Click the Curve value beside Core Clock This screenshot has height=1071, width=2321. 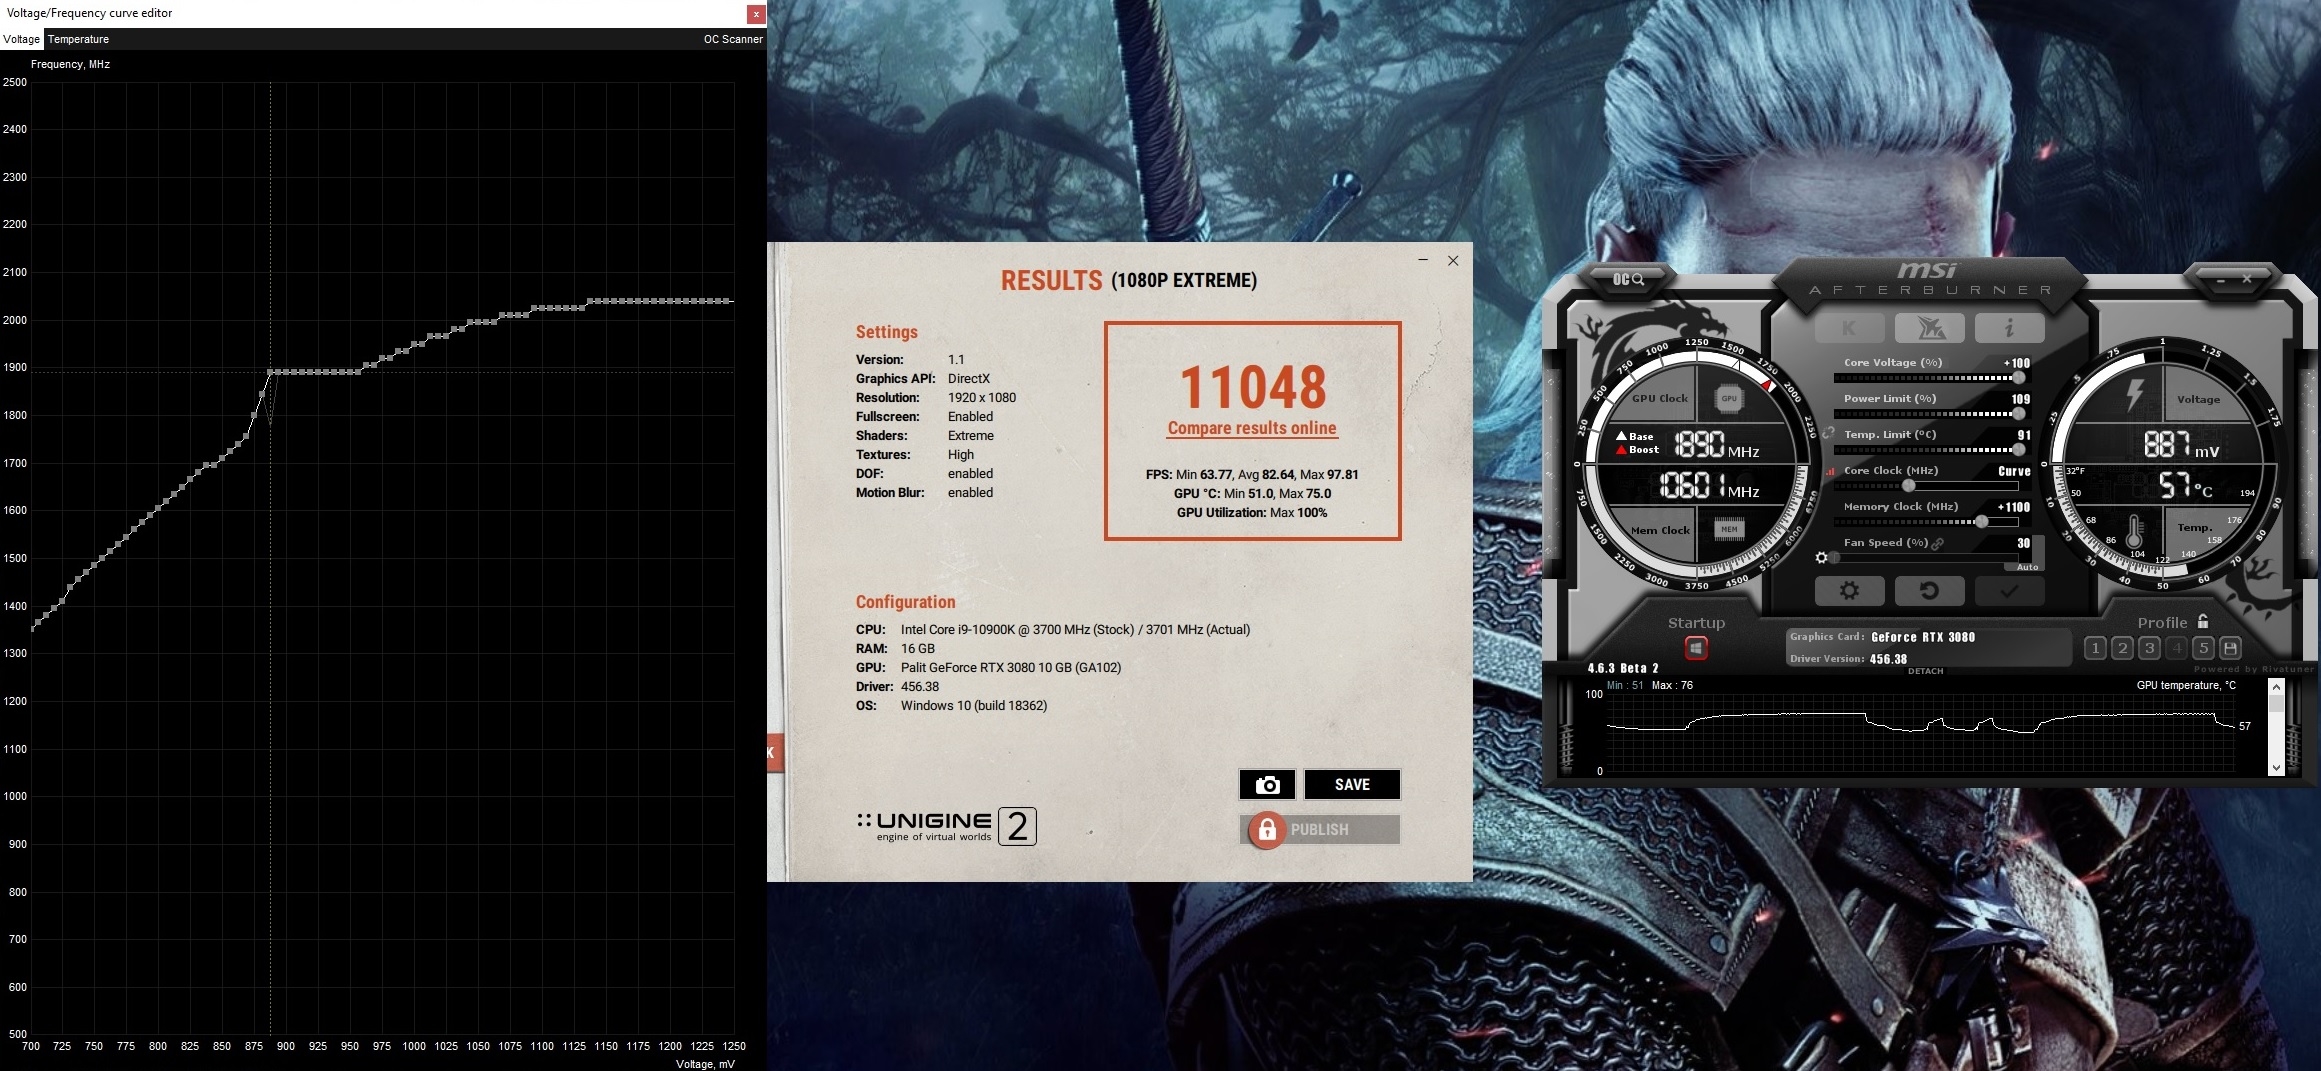[x=2014, y=471]
